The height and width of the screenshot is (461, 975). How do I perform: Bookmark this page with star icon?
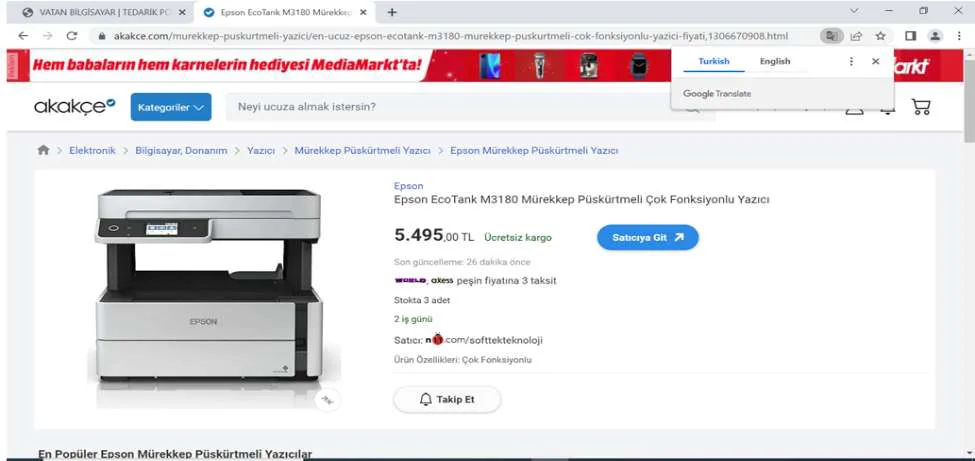pyautogui.click(x=880, y=36)
